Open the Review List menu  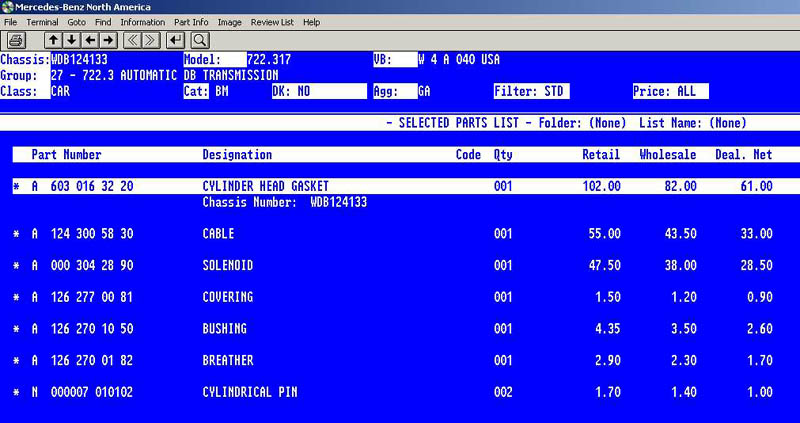(x=273, y=21)
